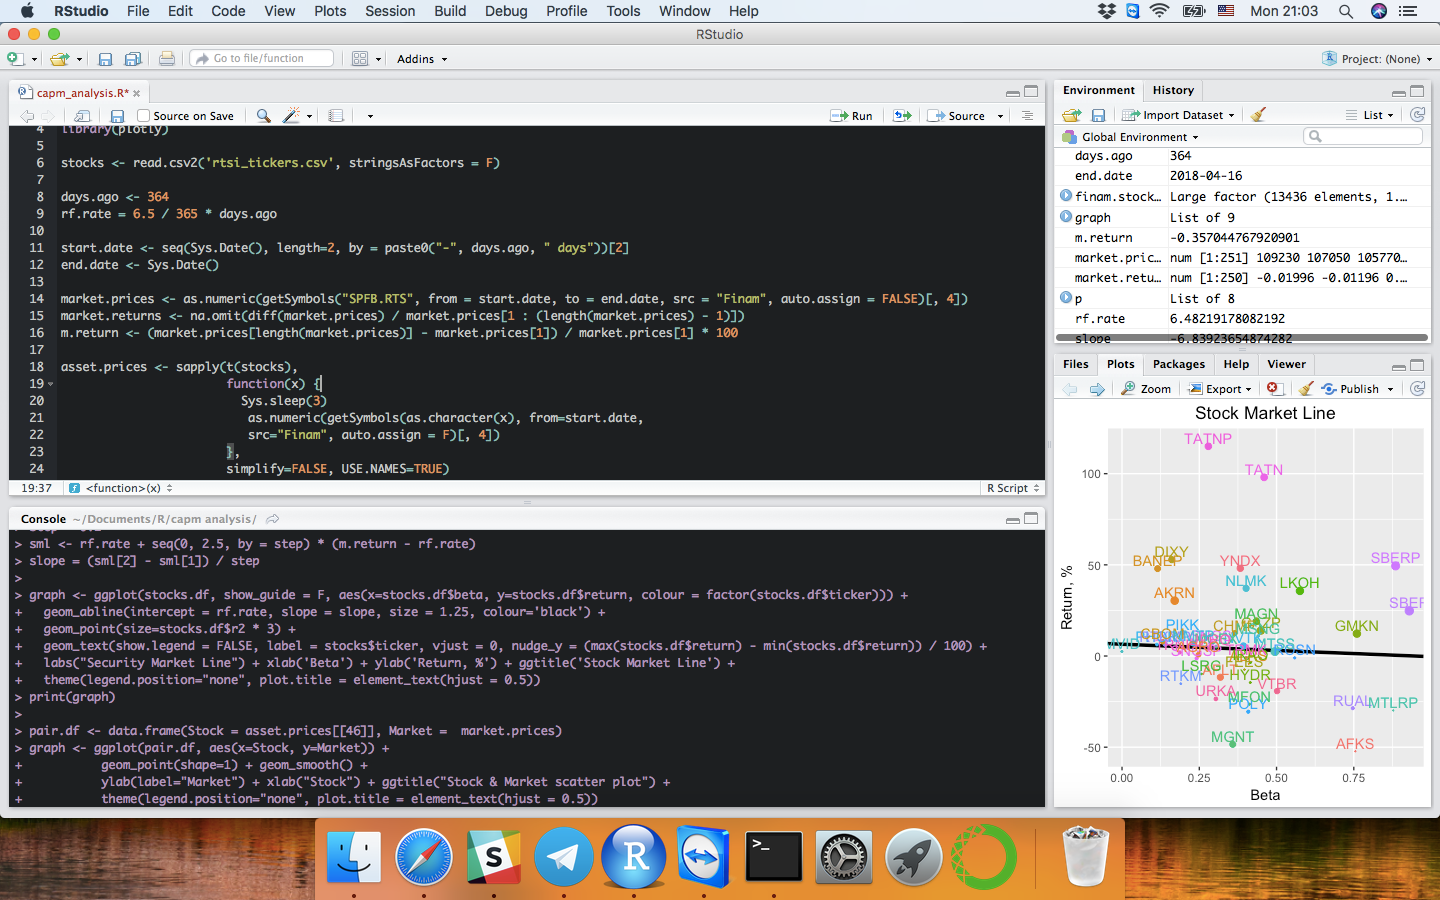Image resolution: width=1440 pixels, height=900 pixels.
Task: Save the current script with the disk icon
Action: click(x=117, y=116)
